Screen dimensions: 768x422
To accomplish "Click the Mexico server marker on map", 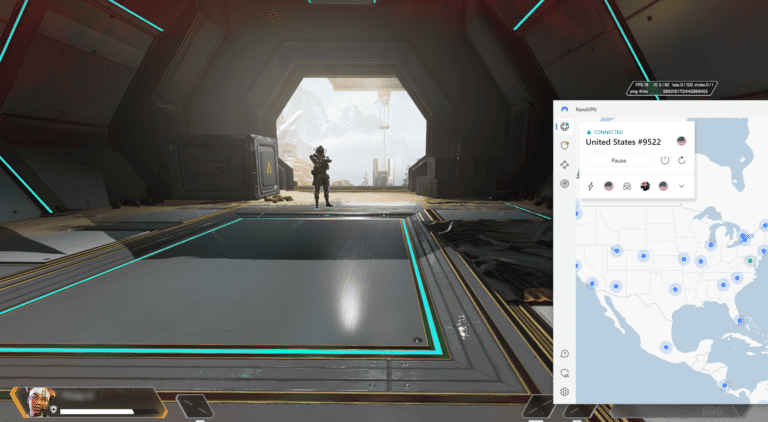I will [x=666, y=348].
